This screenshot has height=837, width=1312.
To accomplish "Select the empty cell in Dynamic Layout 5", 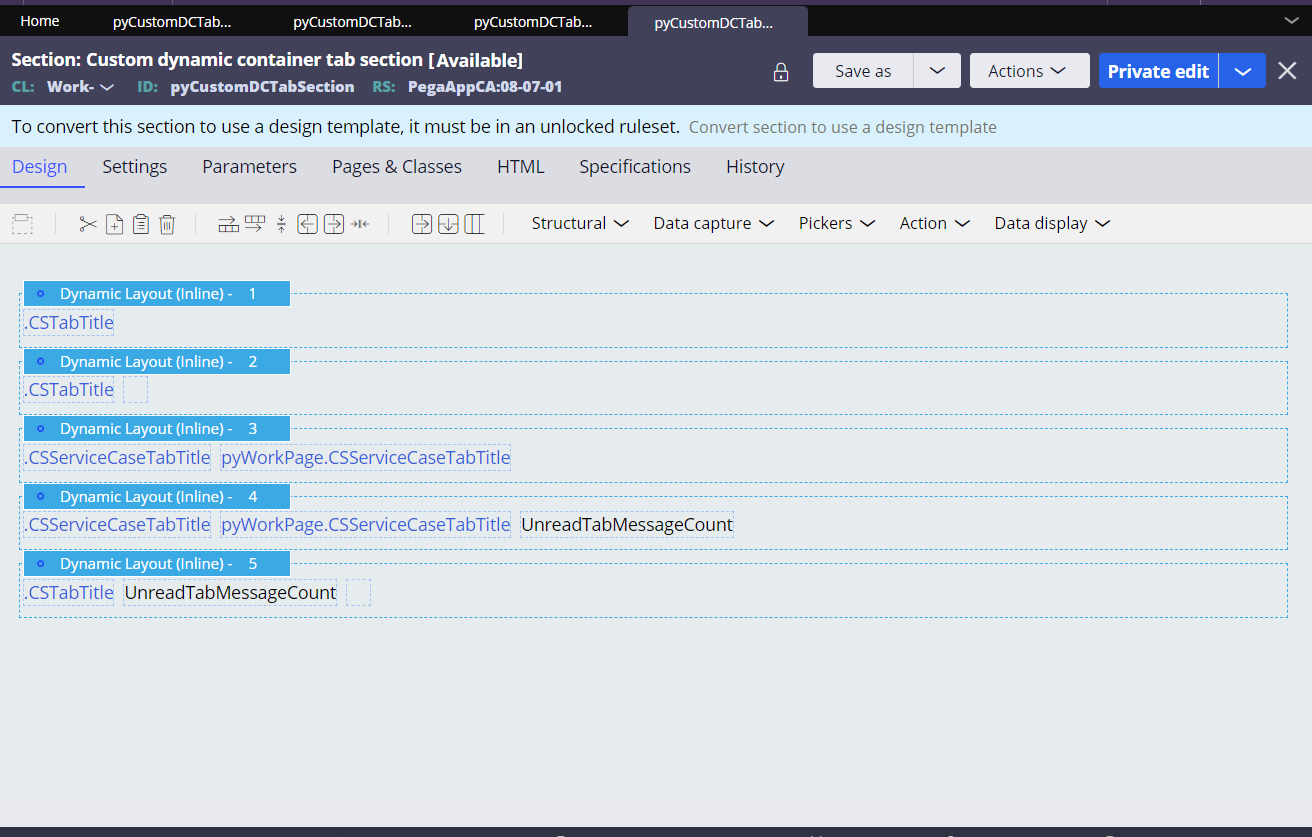I will [359, 592].
